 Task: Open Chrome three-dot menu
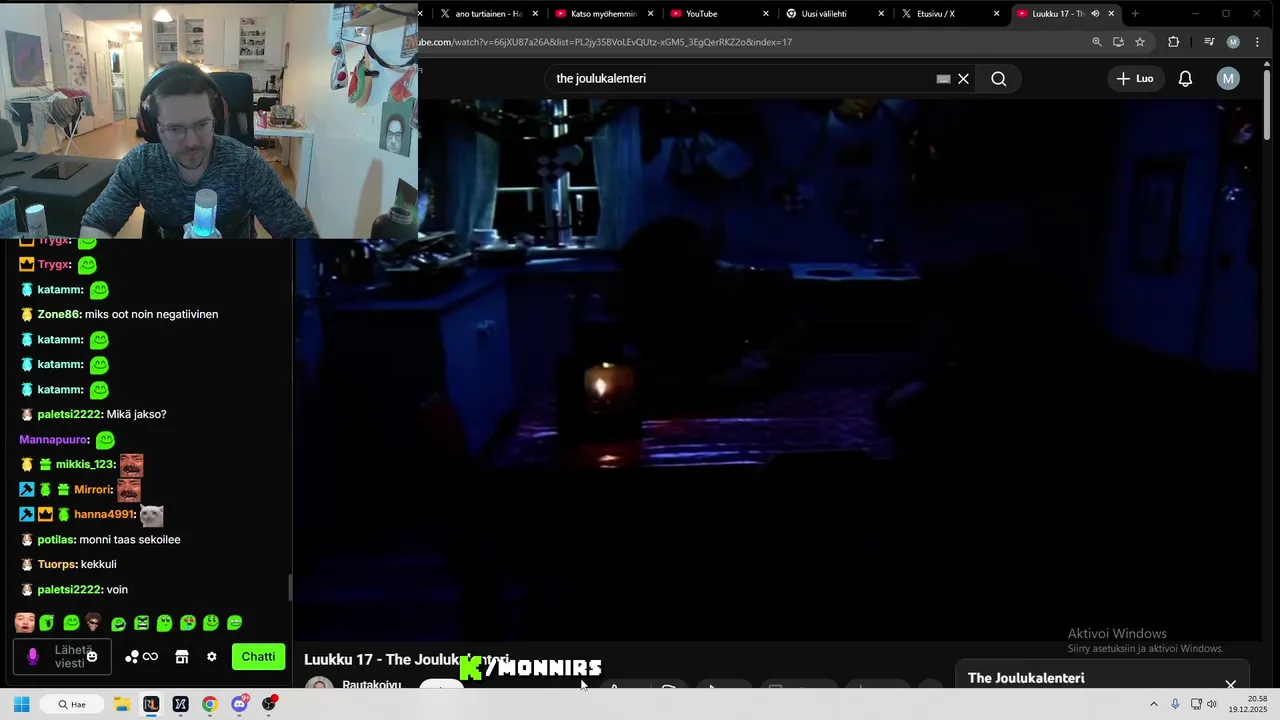pos(1257,42)
